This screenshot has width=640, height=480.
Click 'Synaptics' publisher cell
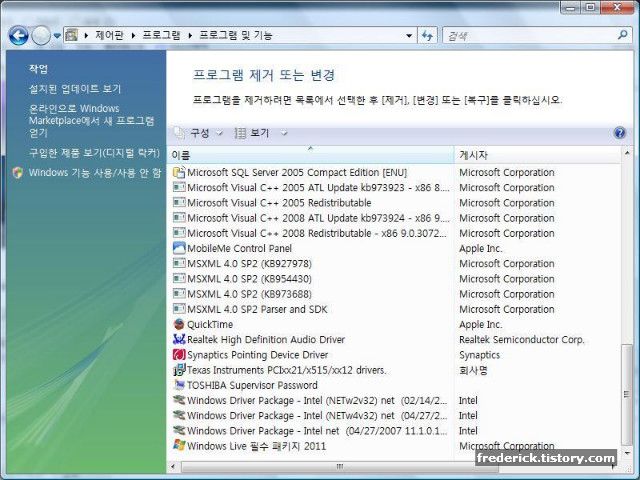[x=479, y=355]
